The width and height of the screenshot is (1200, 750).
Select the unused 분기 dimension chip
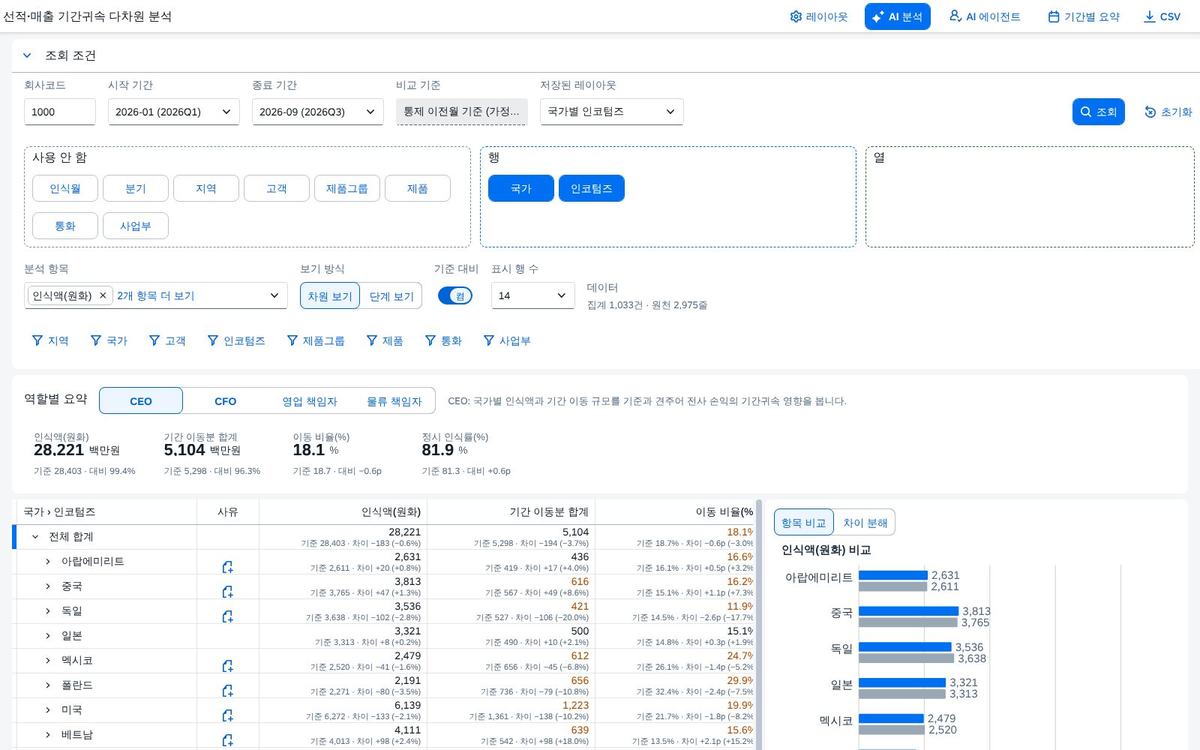pos(136,188)
